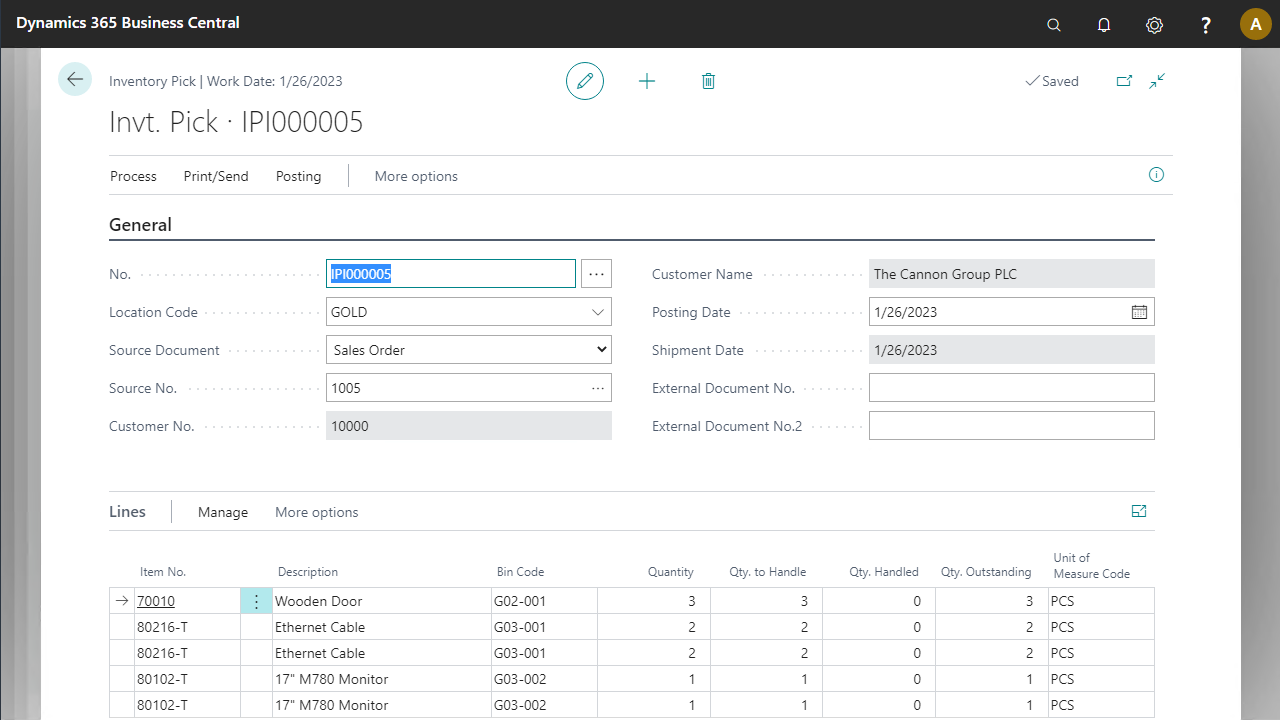Sort by the Item No. column header

point(163,572)
